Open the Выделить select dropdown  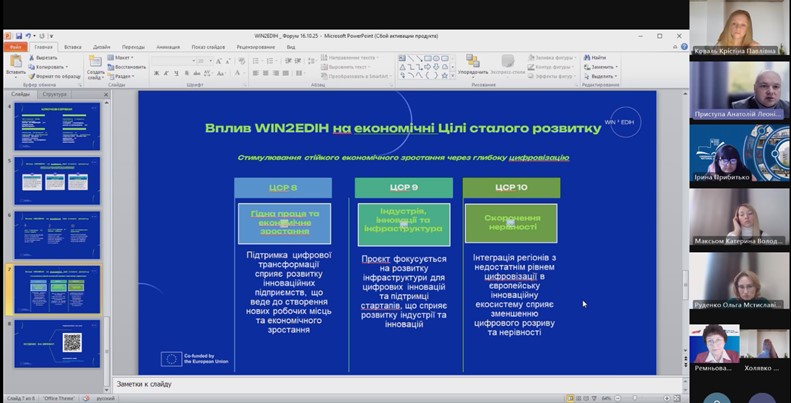coord(601,76)
